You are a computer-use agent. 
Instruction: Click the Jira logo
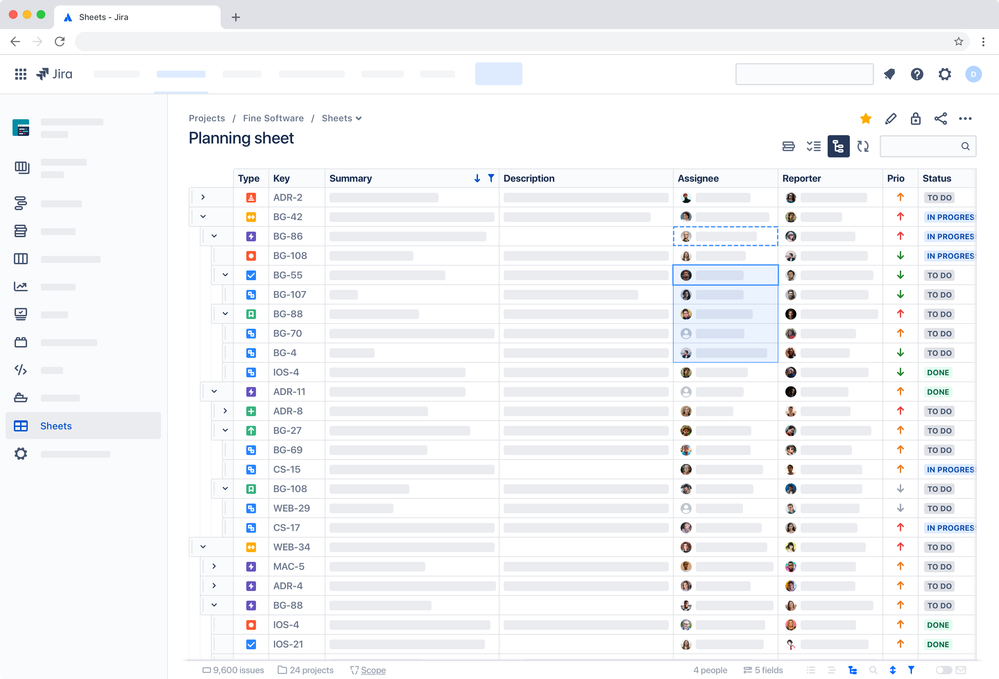click(54, 74)
